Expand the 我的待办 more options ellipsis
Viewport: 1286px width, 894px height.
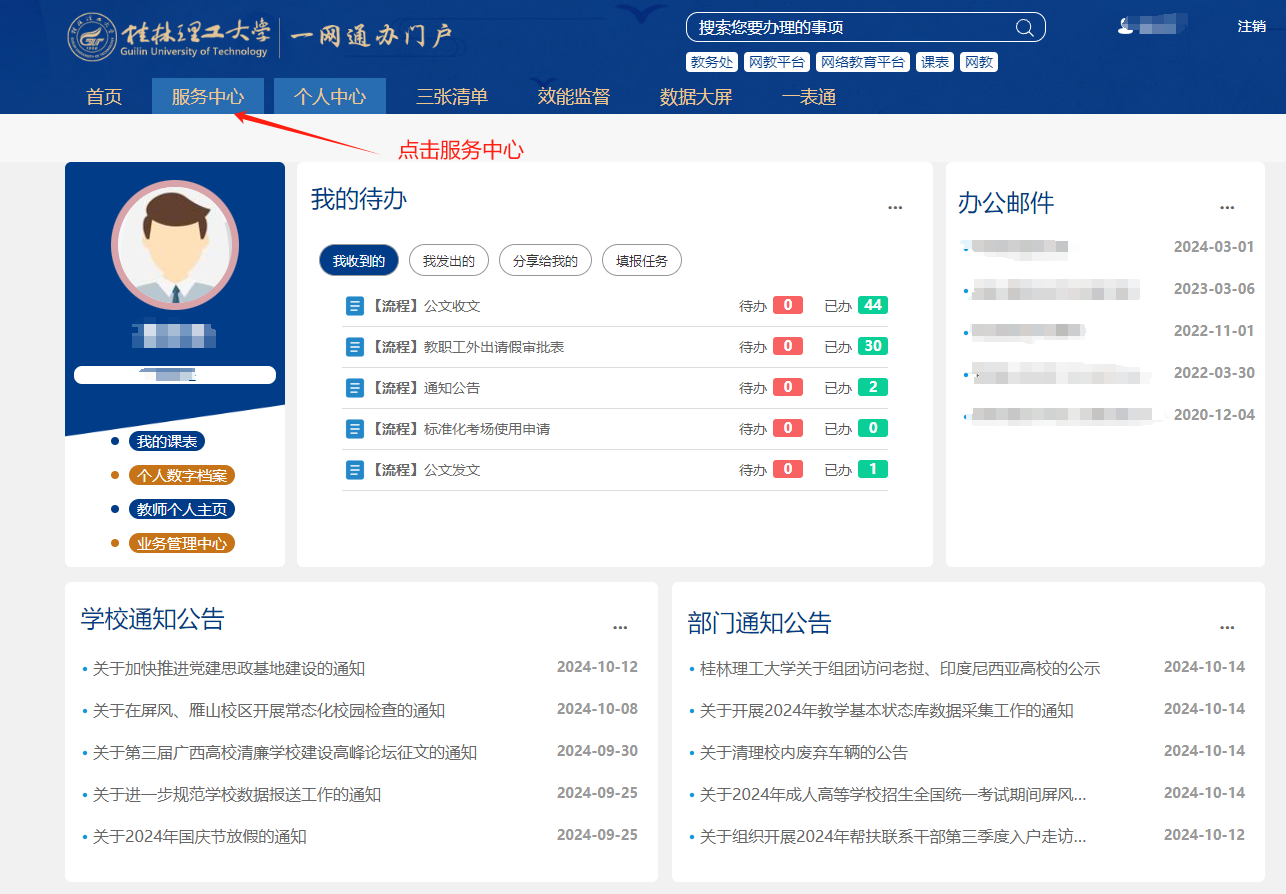tap(895, 208)
